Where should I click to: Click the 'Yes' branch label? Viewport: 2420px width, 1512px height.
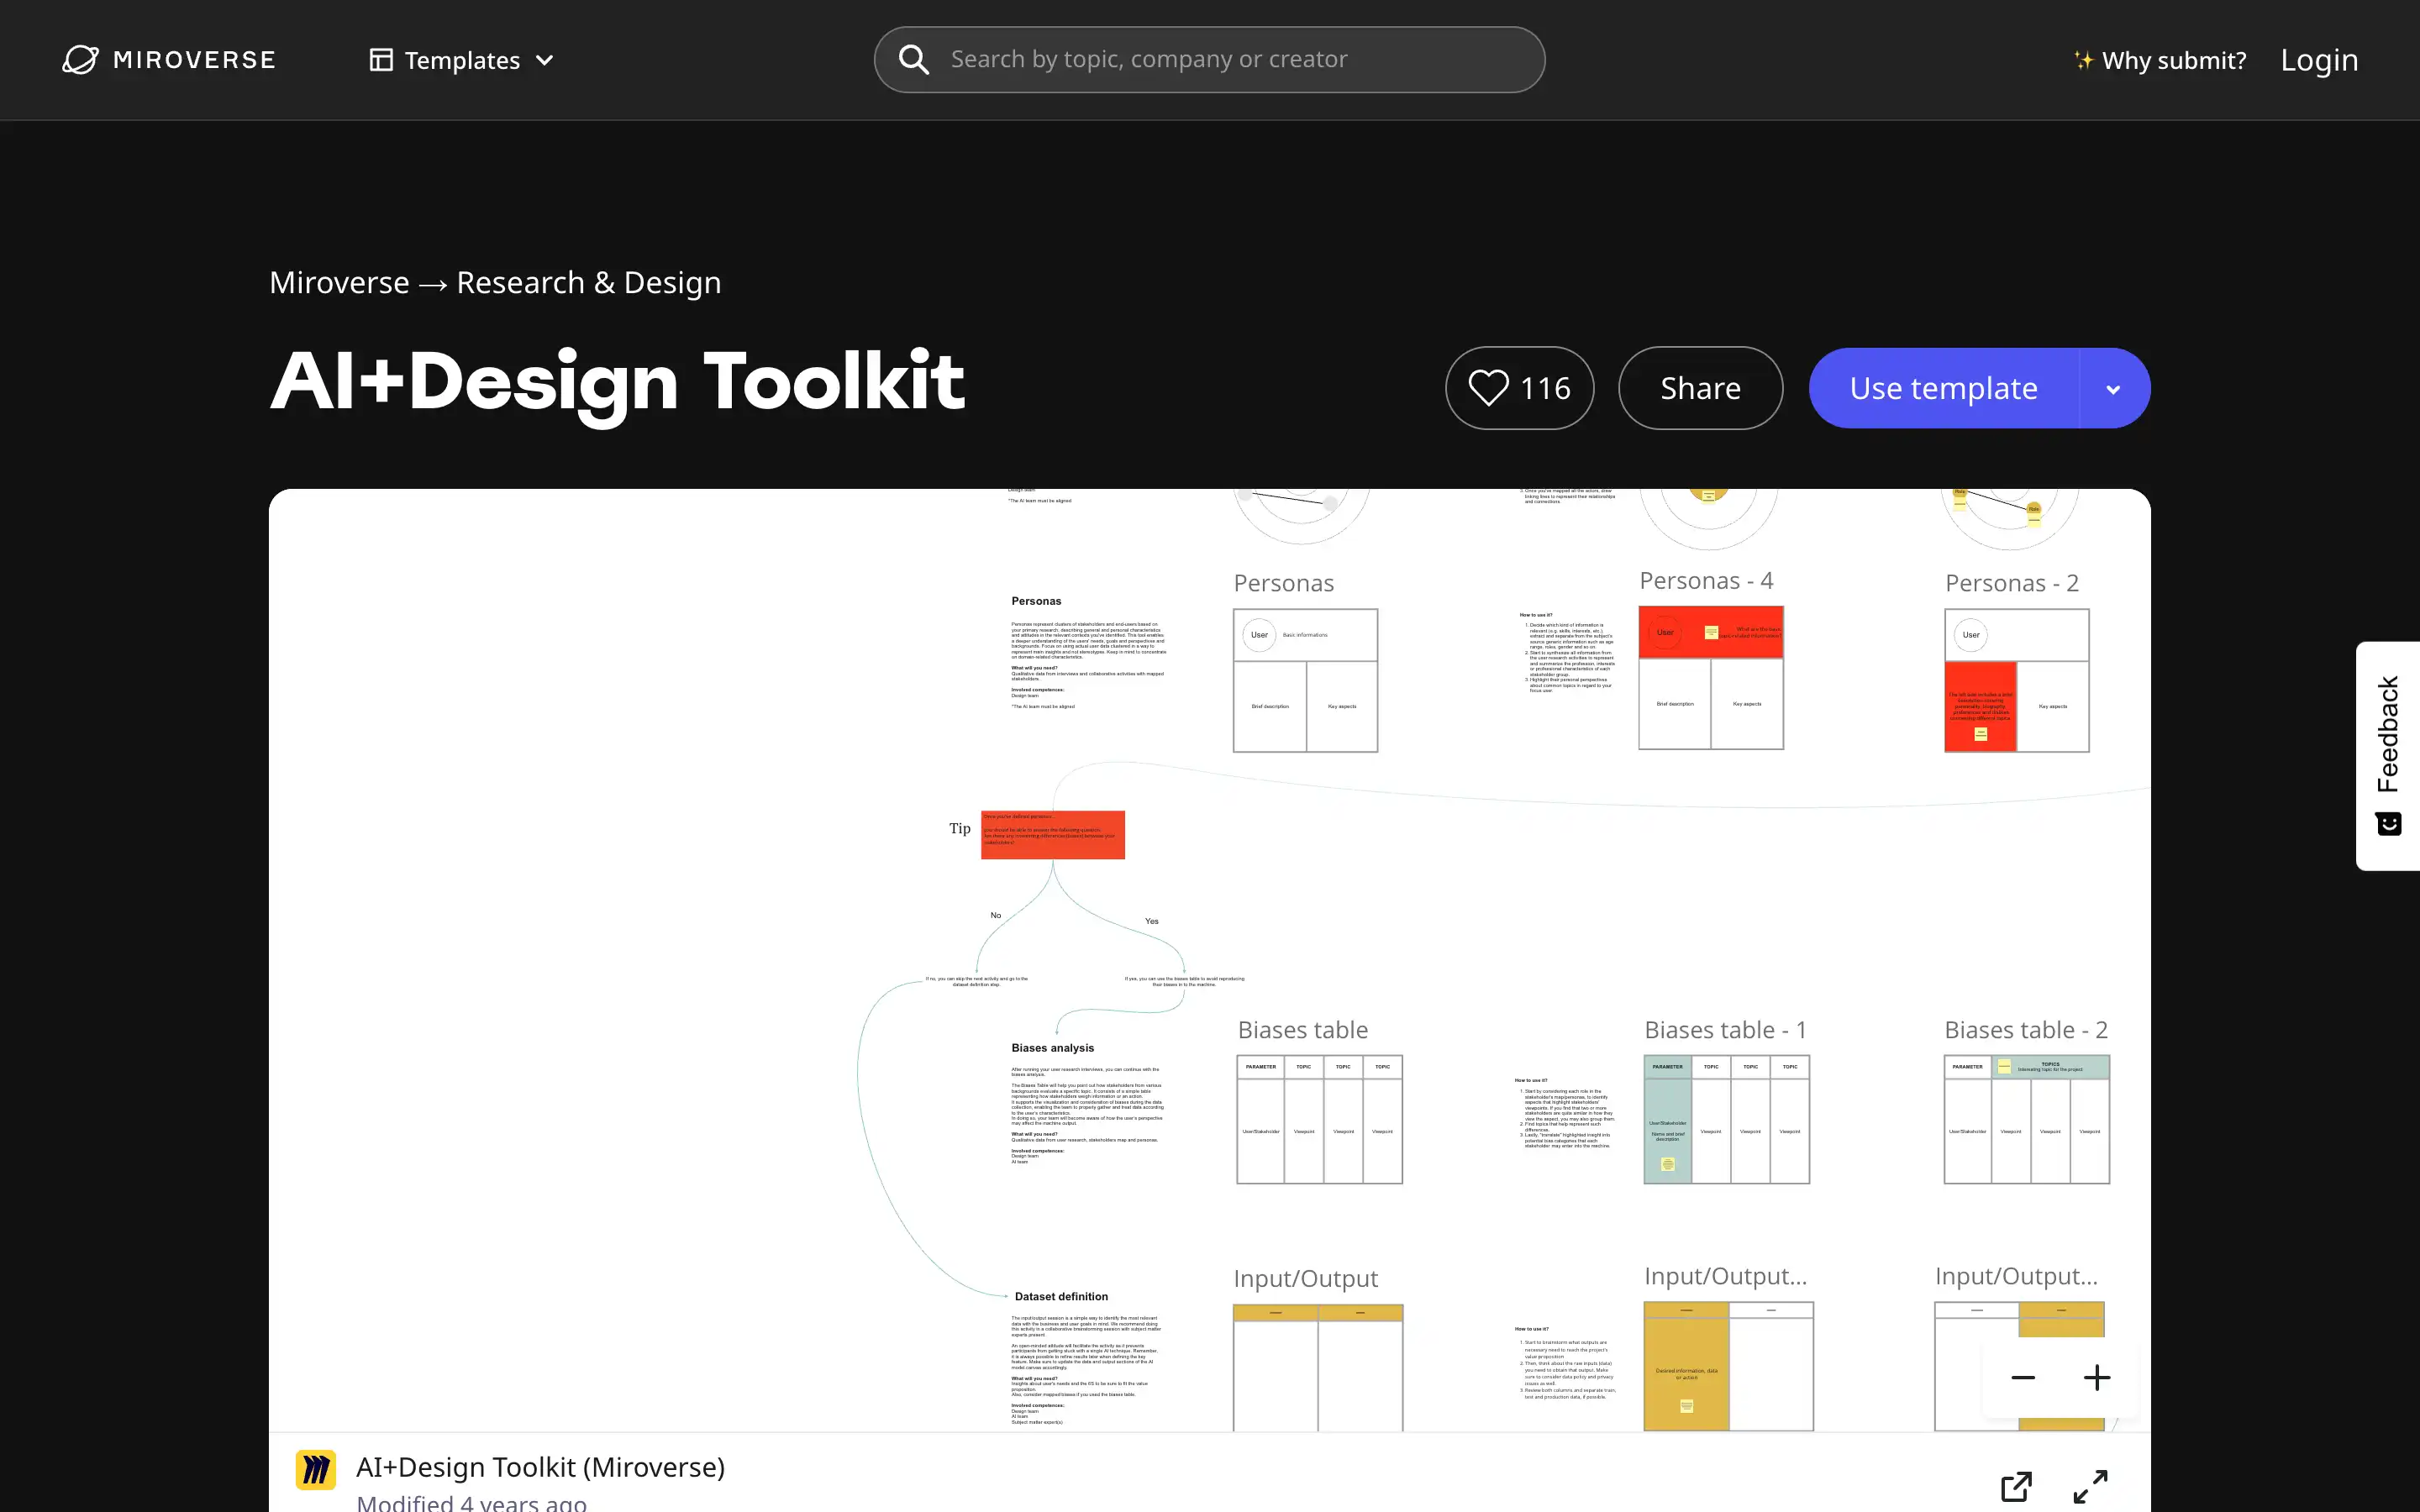coord(1151,921)
